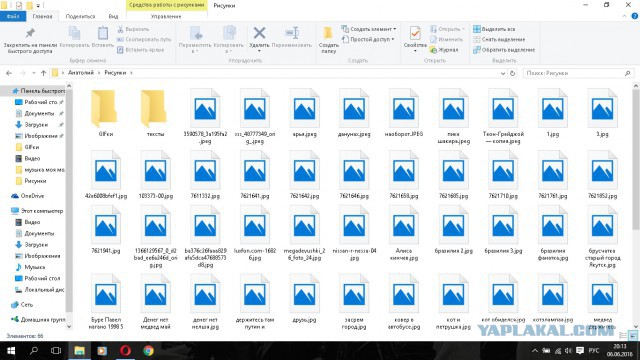Select the file наоборот.JPEG
This screenshot has width=640, height=360.
403,113
